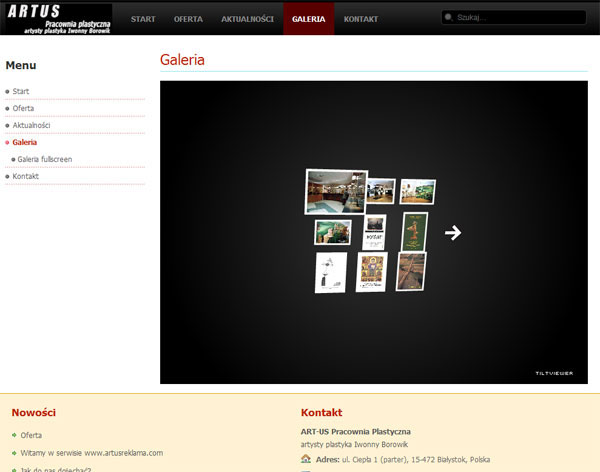The height and width of the screenshot is (472, 600).
Task: Go to the AKTUALNOŚCI navigation tab
Action: (x=248, y=19)
